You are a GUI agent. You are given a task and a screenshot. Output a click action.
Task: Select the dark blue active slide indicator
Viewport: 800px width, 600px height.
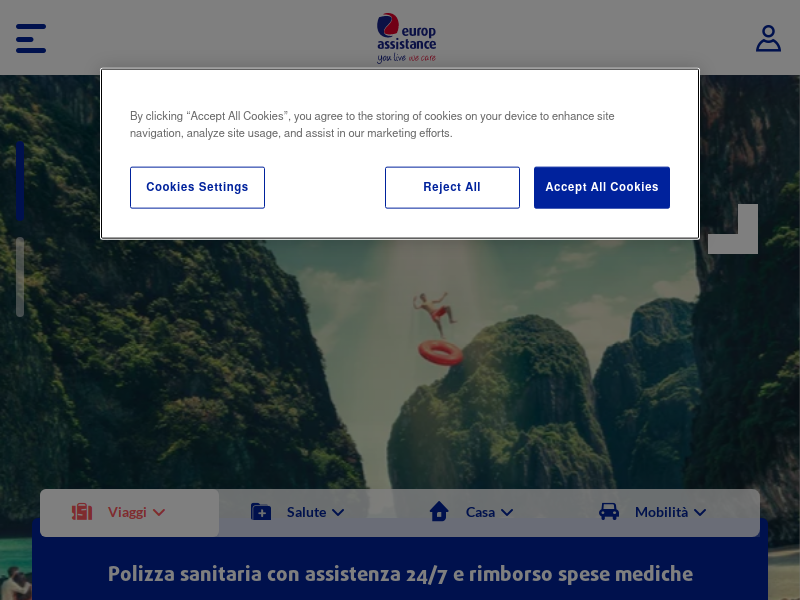(20, 181)
